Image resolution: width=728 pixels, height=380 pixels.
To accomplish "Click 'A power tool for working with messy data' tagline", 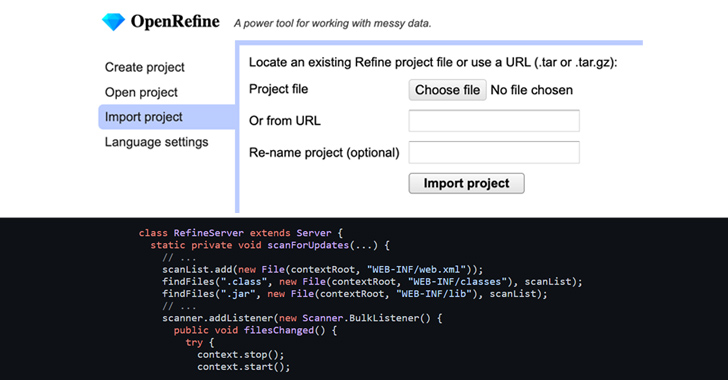I will (332, 23).
